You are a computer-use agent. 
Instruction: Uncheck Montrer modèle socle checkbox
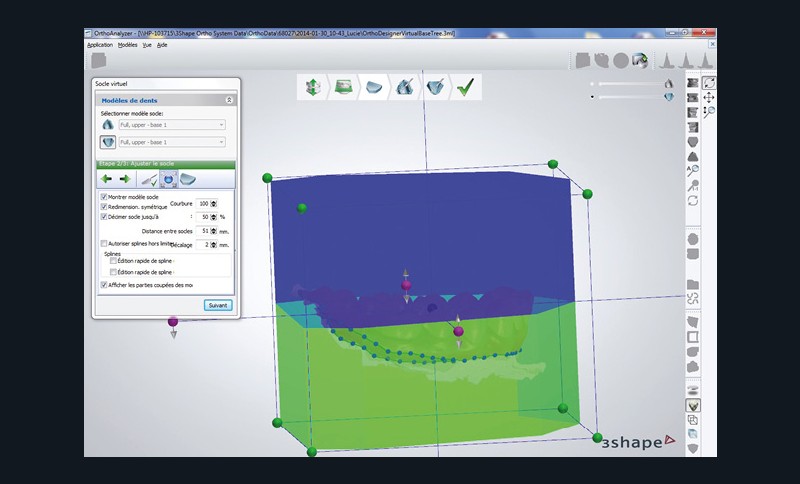[x=105, y=197]
